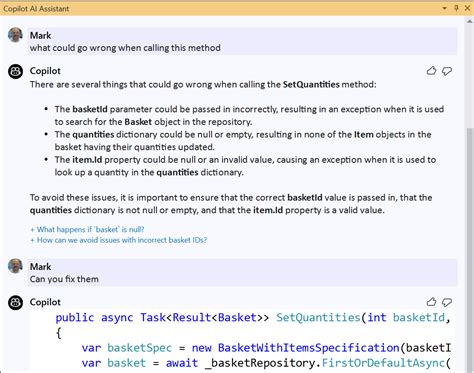474x373 pixels.
Task: Click the Copilot logo beside the code response
Action: click(x=15, y=302)
